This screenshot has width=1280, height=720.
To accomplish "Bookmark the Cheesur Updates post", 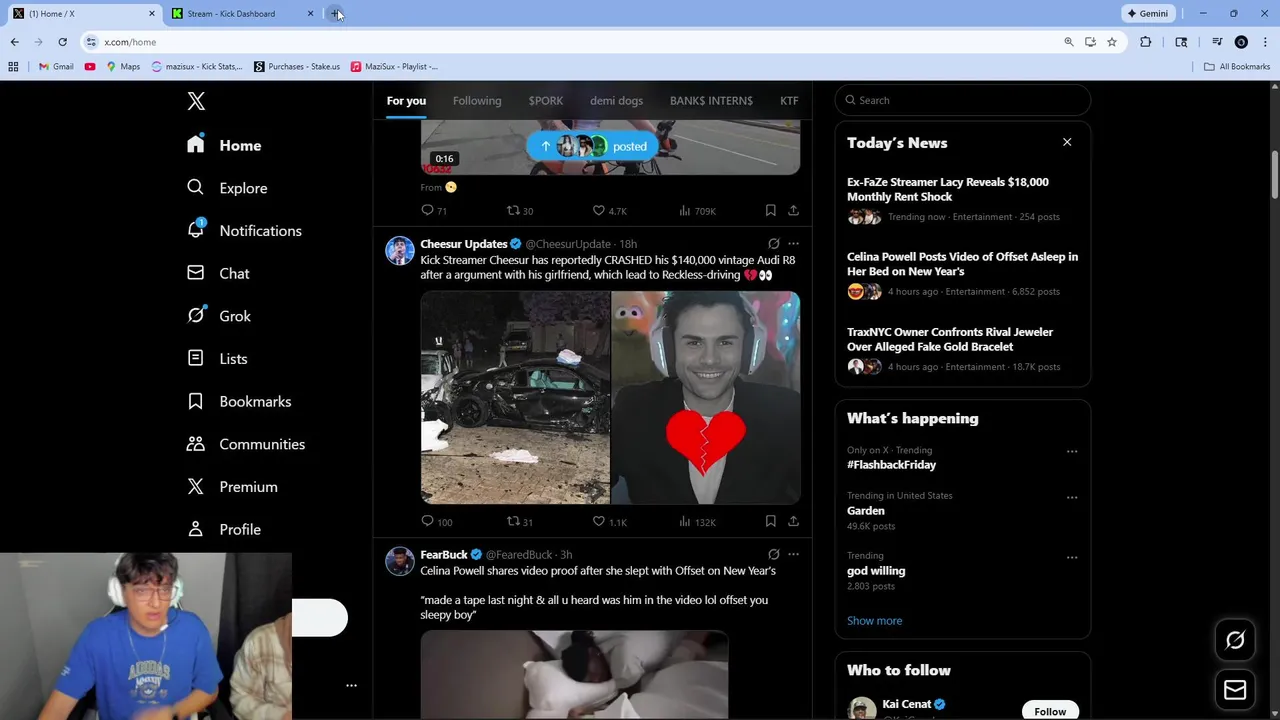I will click(770, 521).
